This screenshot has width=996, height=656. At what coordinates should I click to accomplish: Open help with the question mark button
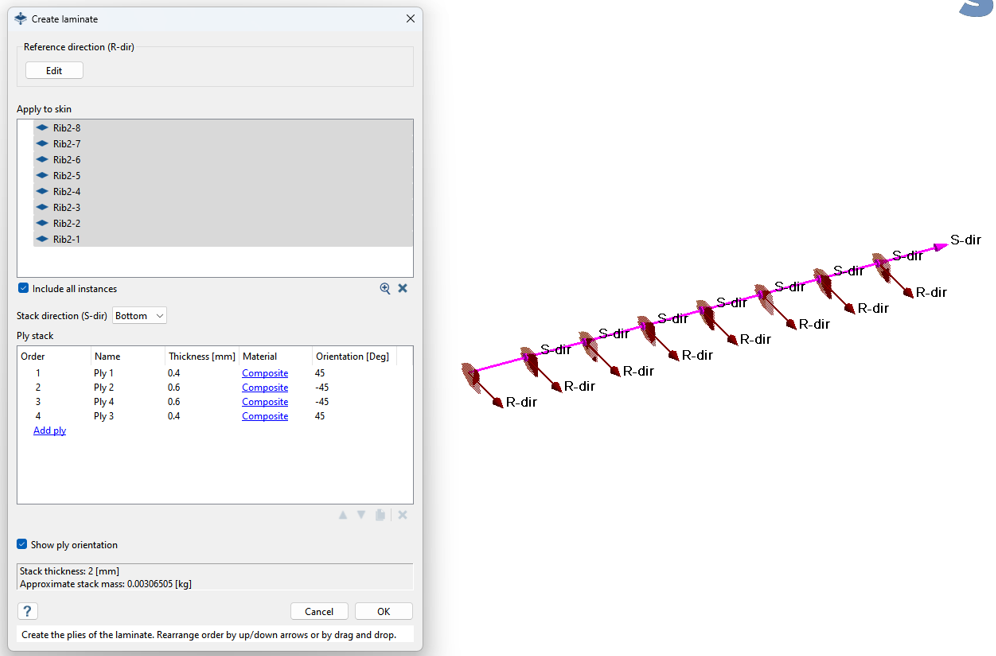(x=27, y=611)
